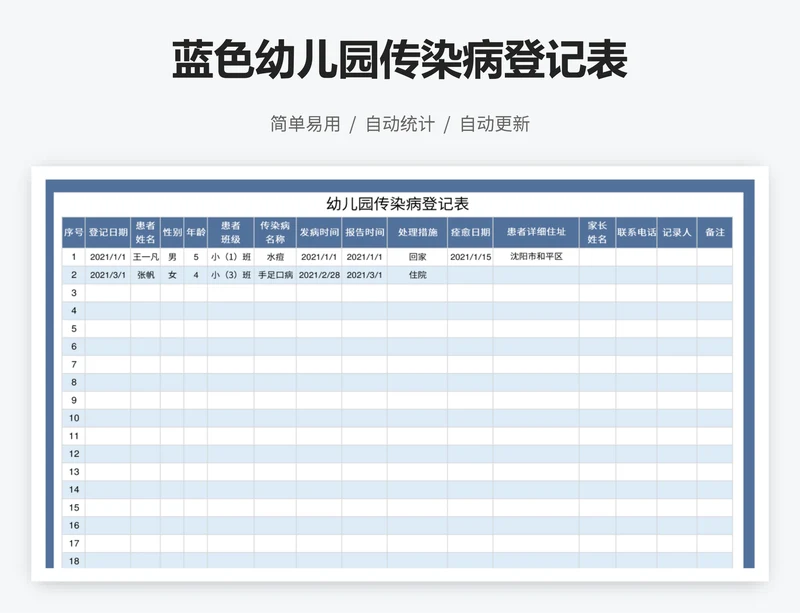Click the 幼儿园传染病登记表 table title cell
This screenshot has width=800, height=613.
(397, 203)
